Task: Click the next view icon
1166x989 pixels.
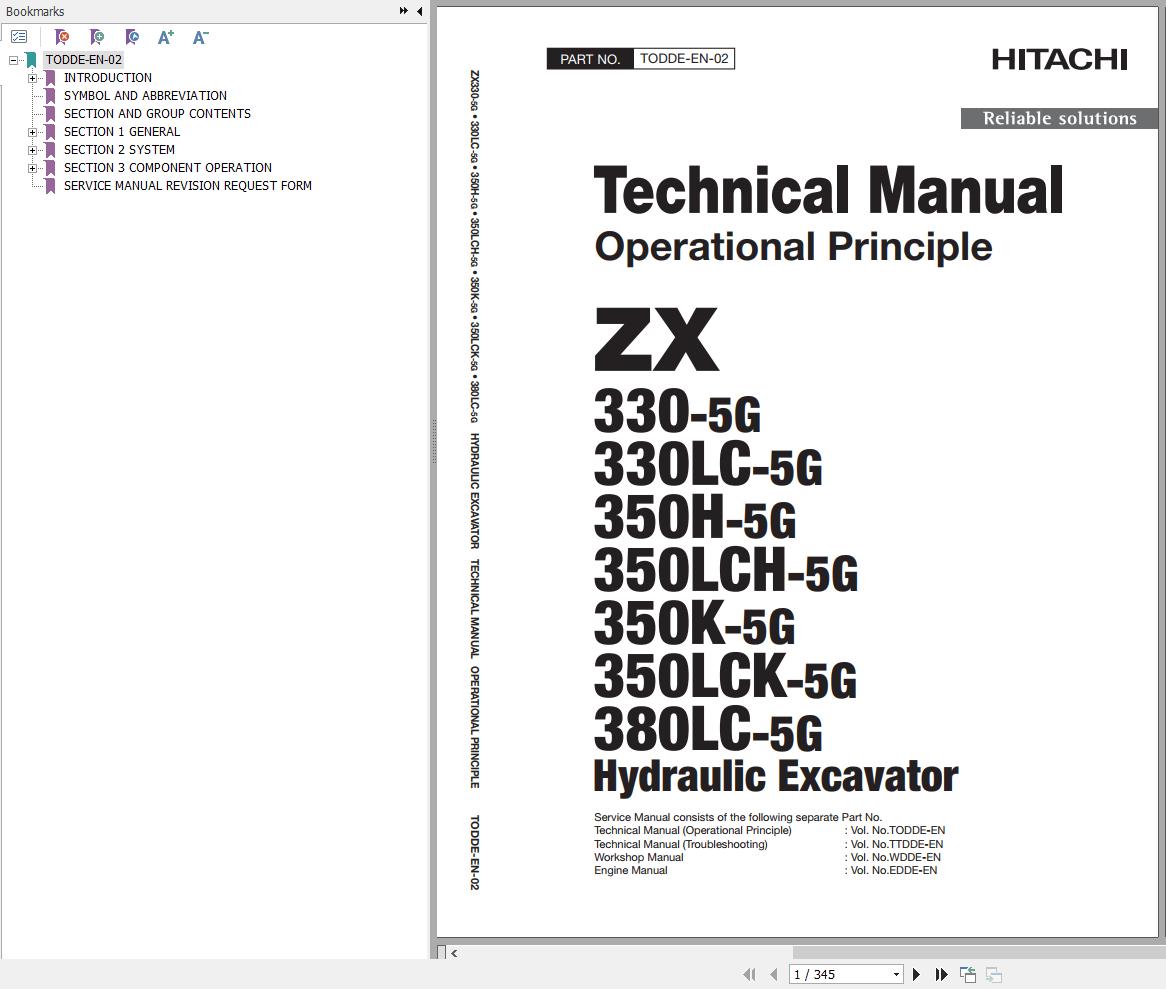Action: [x=993, y=974]
